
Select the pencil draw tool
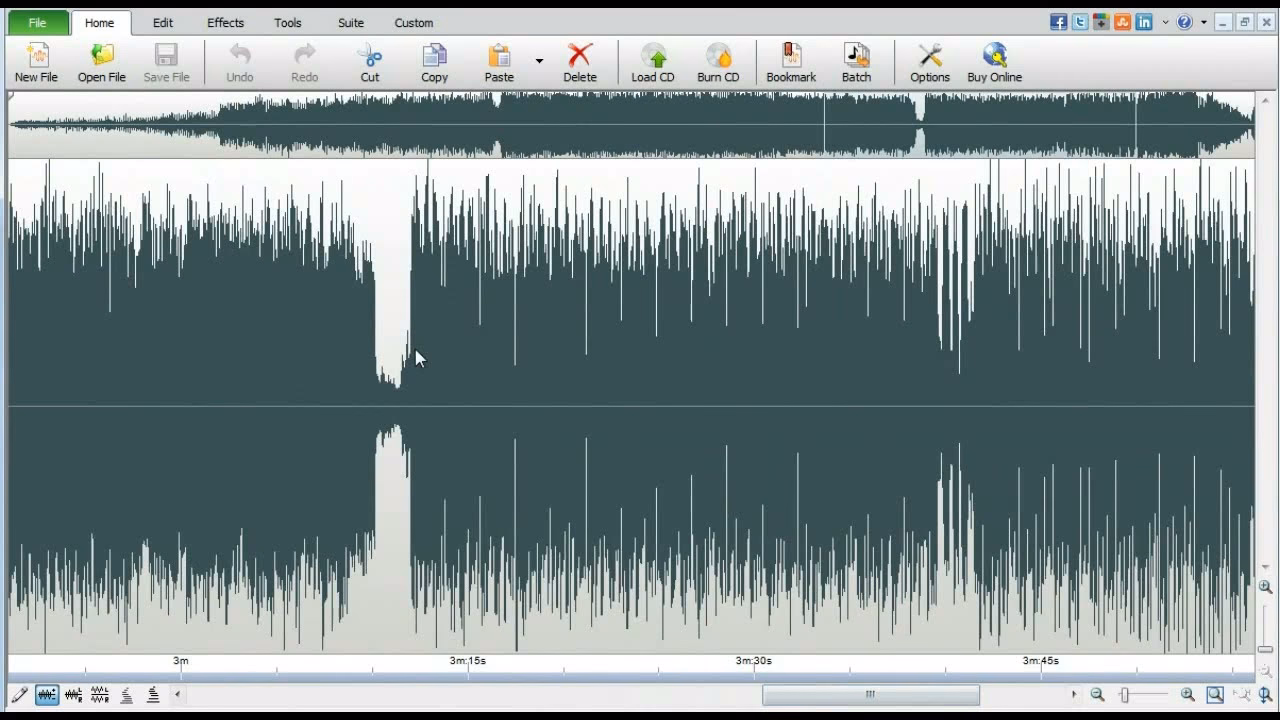(20, 694)
